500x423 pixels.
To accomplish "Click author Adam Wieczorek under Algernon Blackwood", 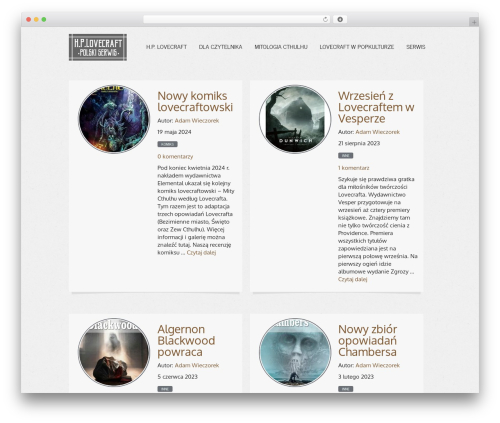I will point(197,365).
